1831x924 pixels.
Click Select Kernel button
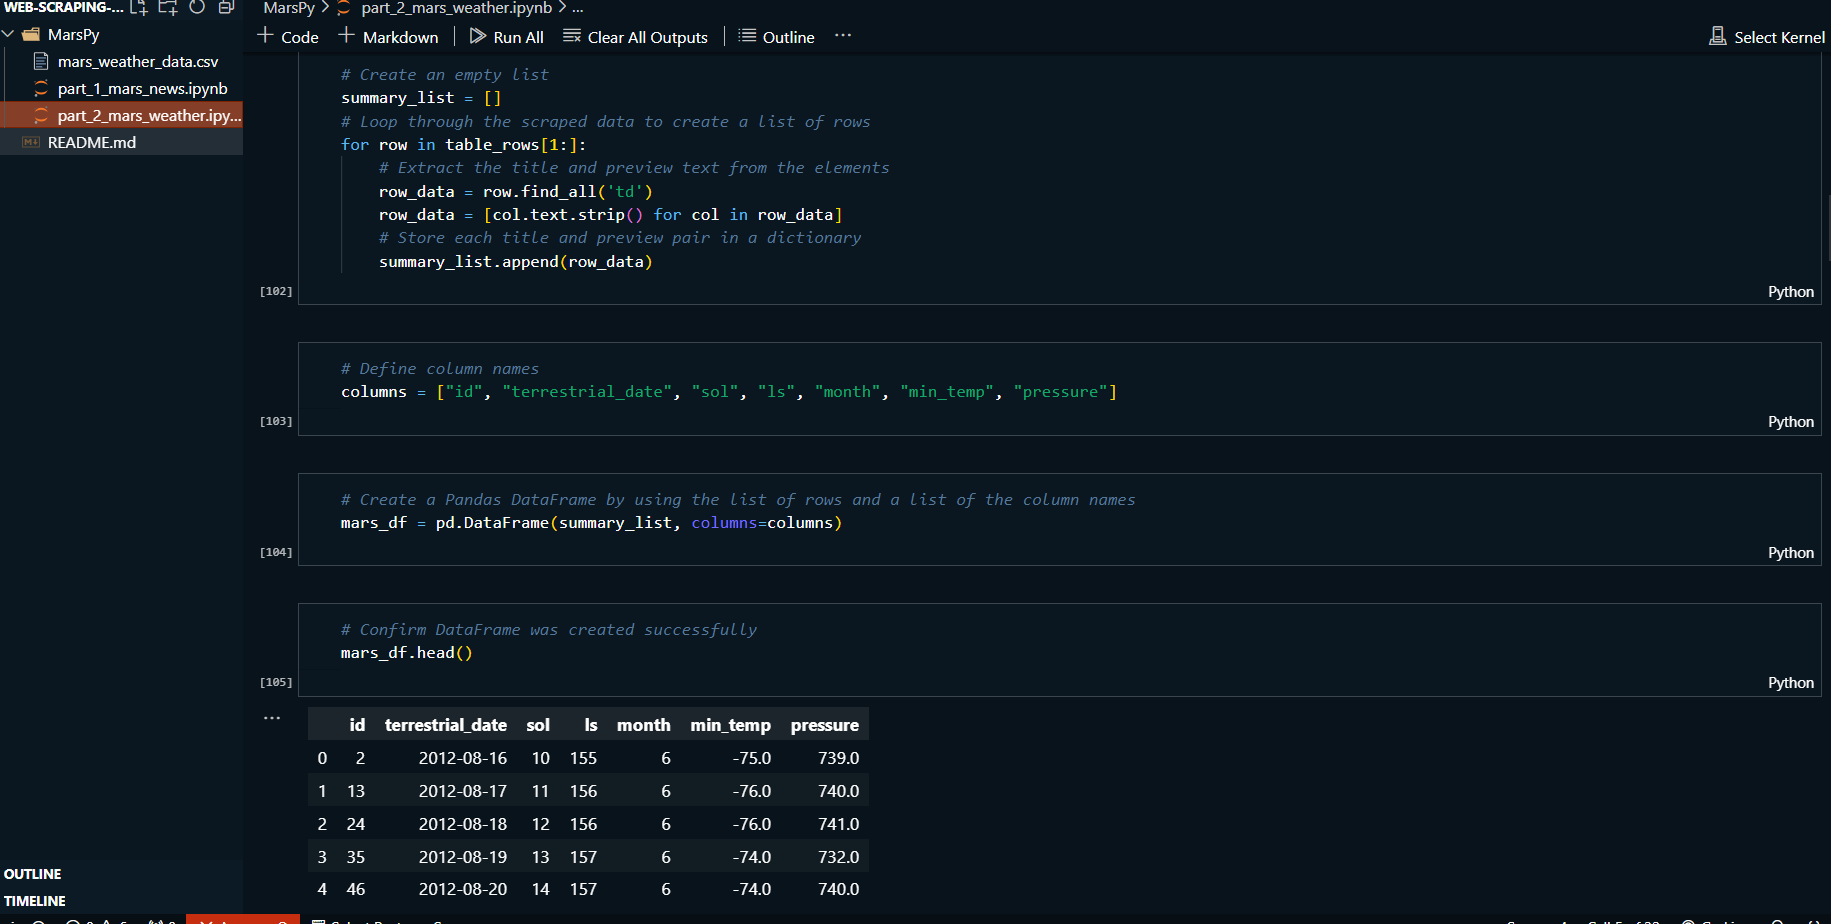click(1767, 37)
